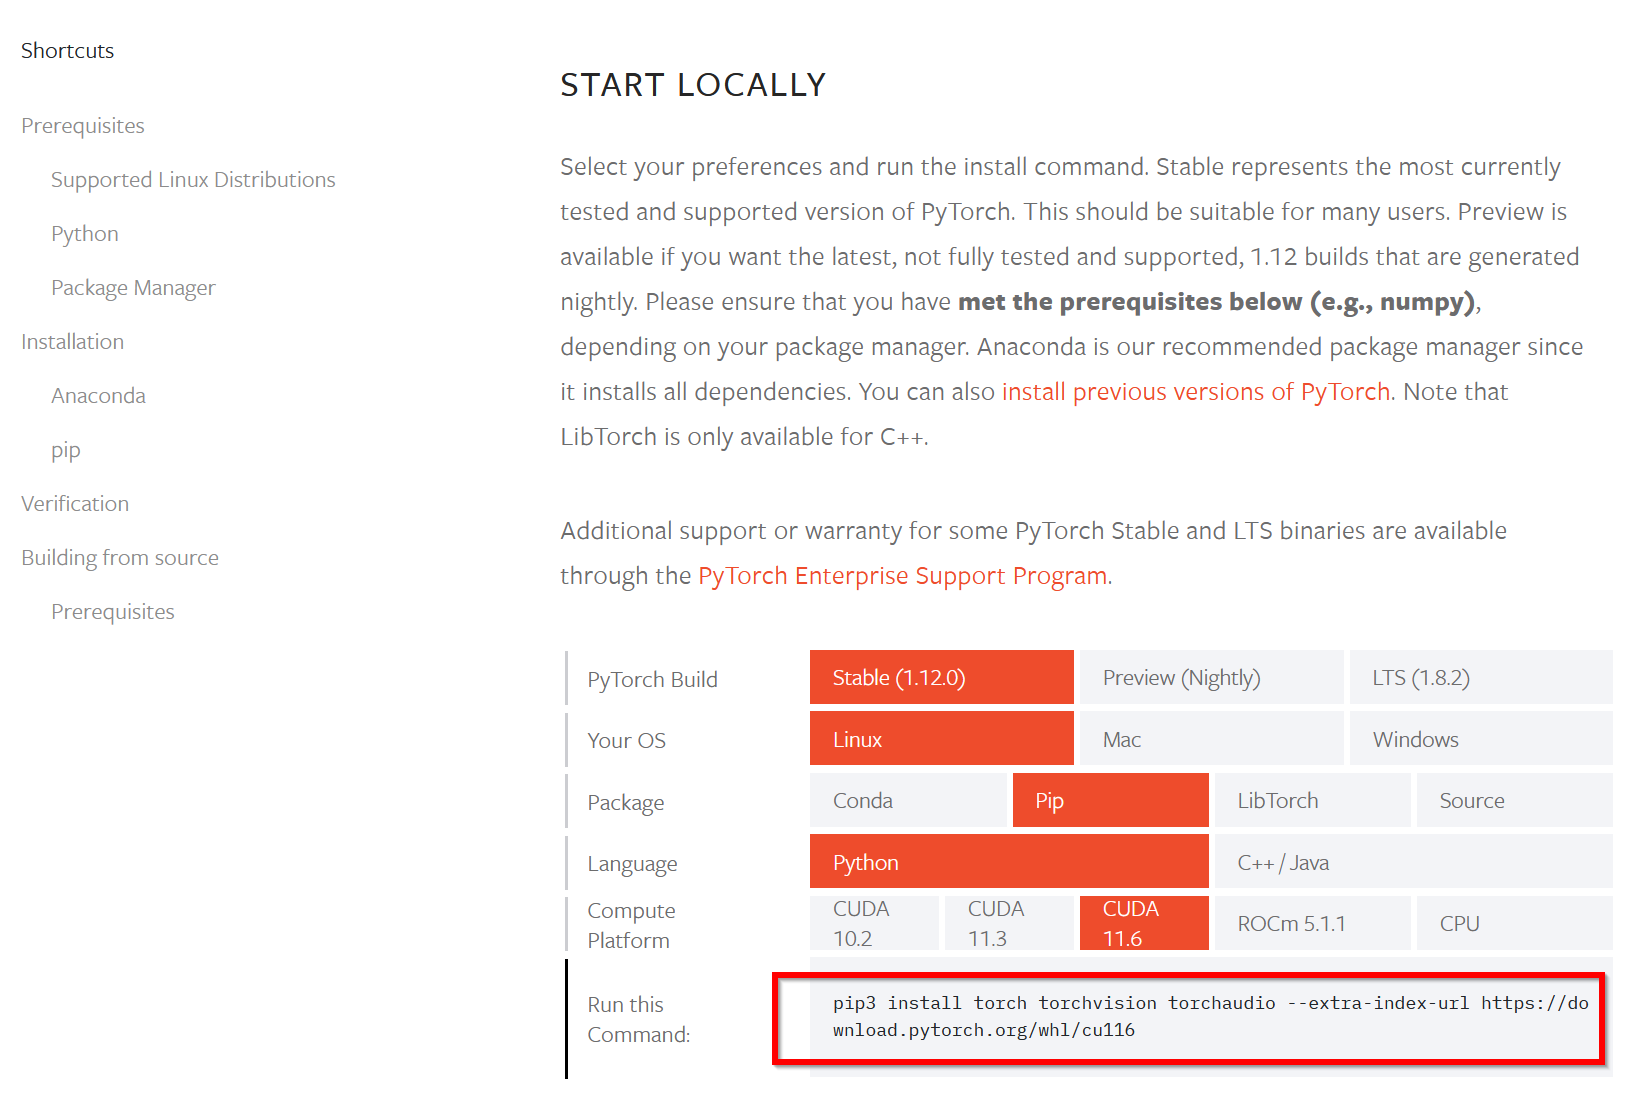Select CUDA 11.6 compute platform

pyautogui.click(x=1144, y=923)
